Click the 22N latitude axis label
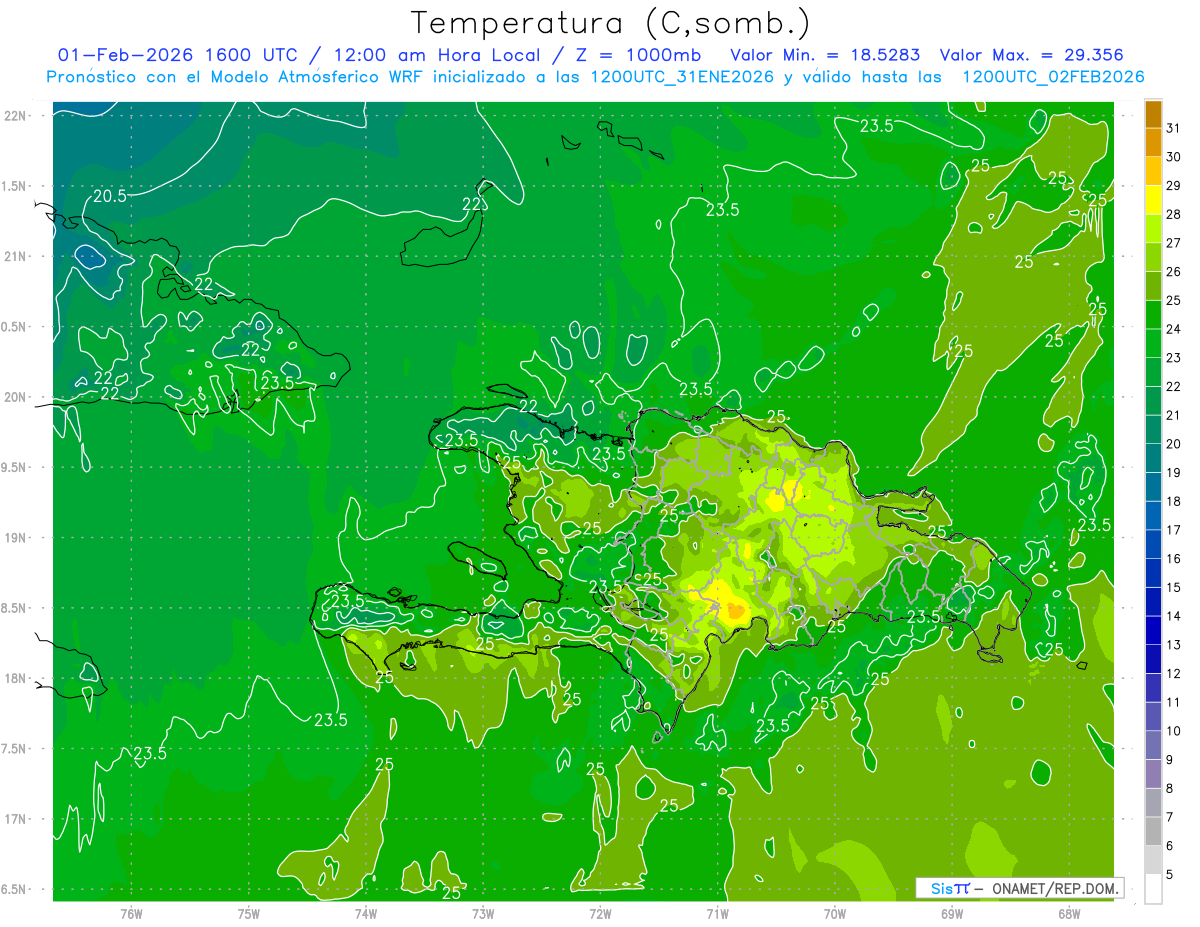 point(14,116)
